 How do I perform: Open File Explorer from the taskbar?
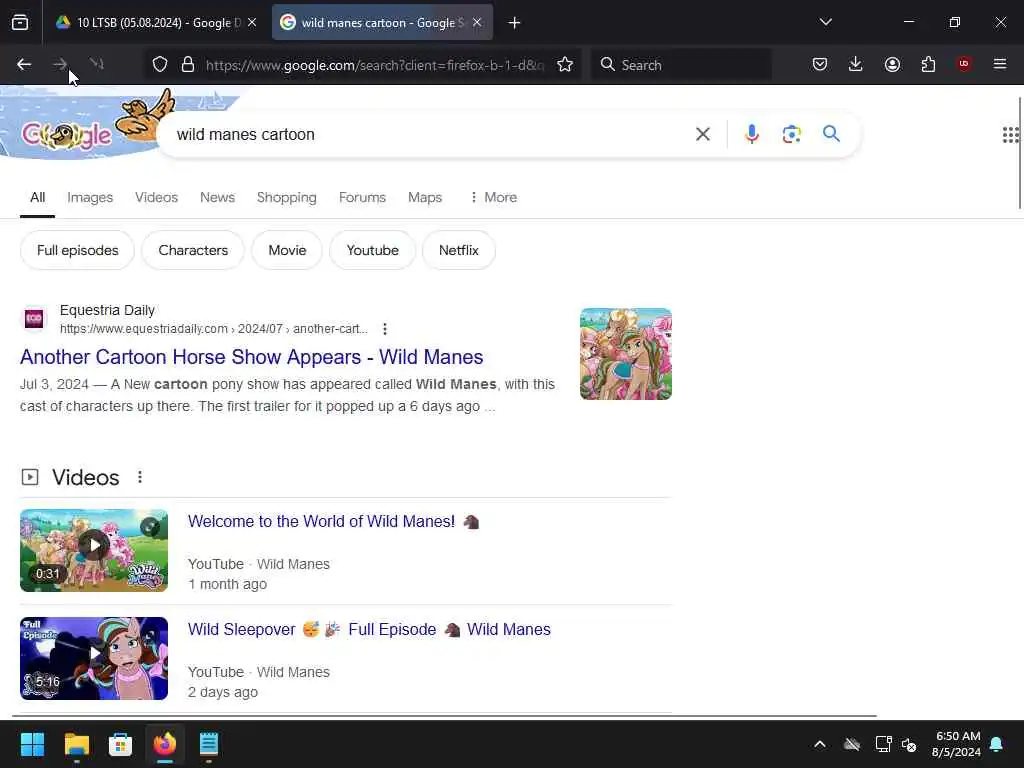coord(76,744)
